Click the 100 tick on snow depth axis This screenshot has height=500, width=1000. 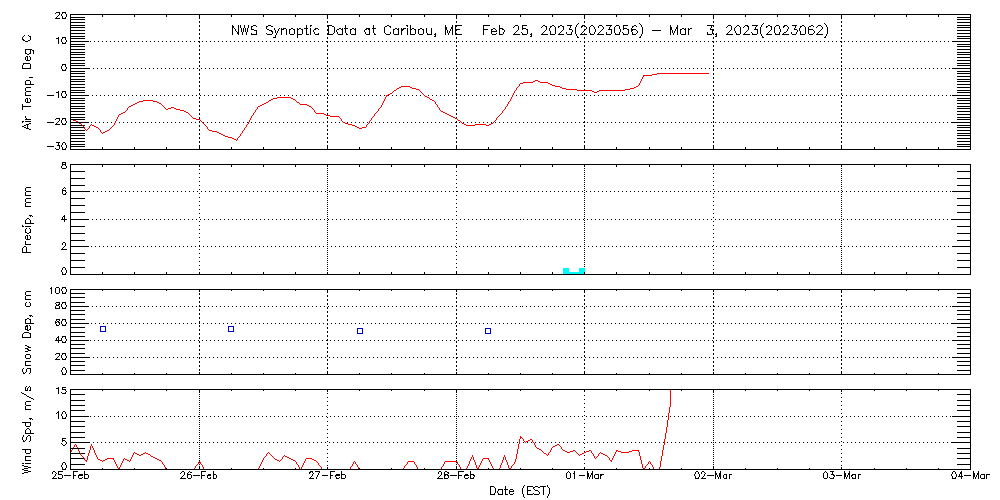57,291
